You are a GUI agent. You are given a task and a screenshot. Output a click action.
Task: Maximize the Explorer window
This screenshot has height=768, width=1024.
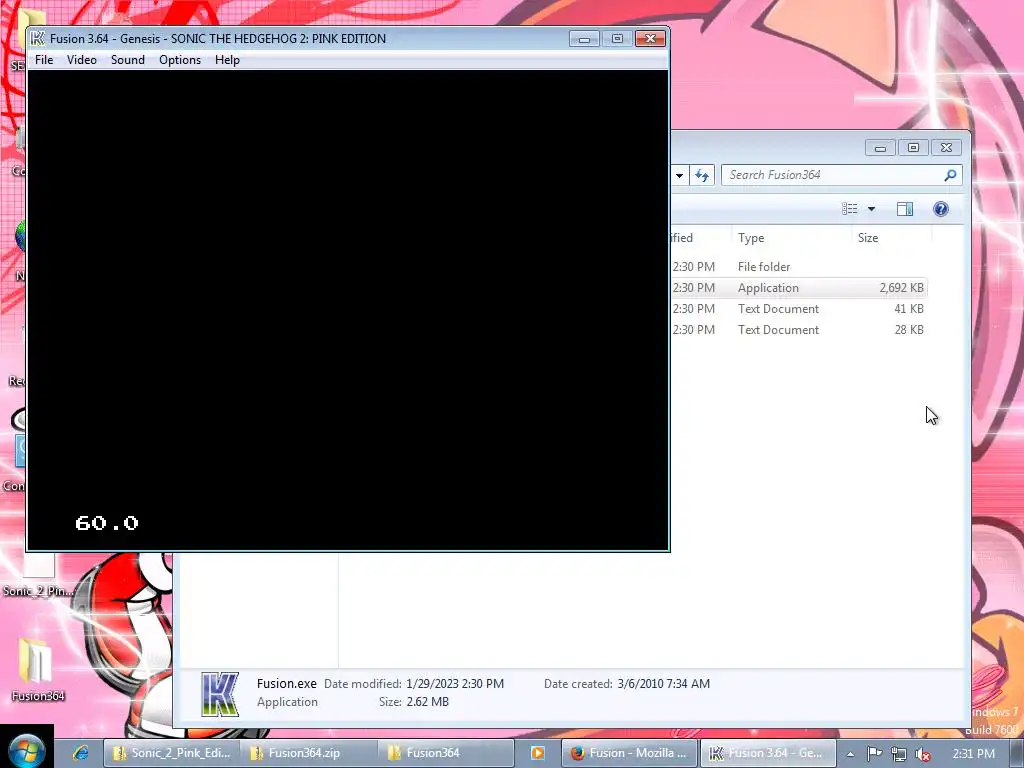point(913,148)
